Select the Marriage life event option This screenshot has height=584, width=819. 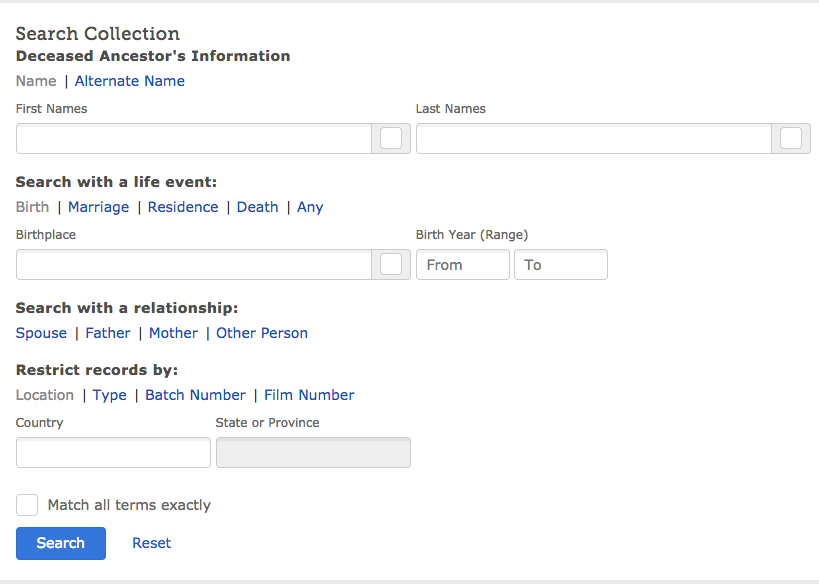click(98, 207)
